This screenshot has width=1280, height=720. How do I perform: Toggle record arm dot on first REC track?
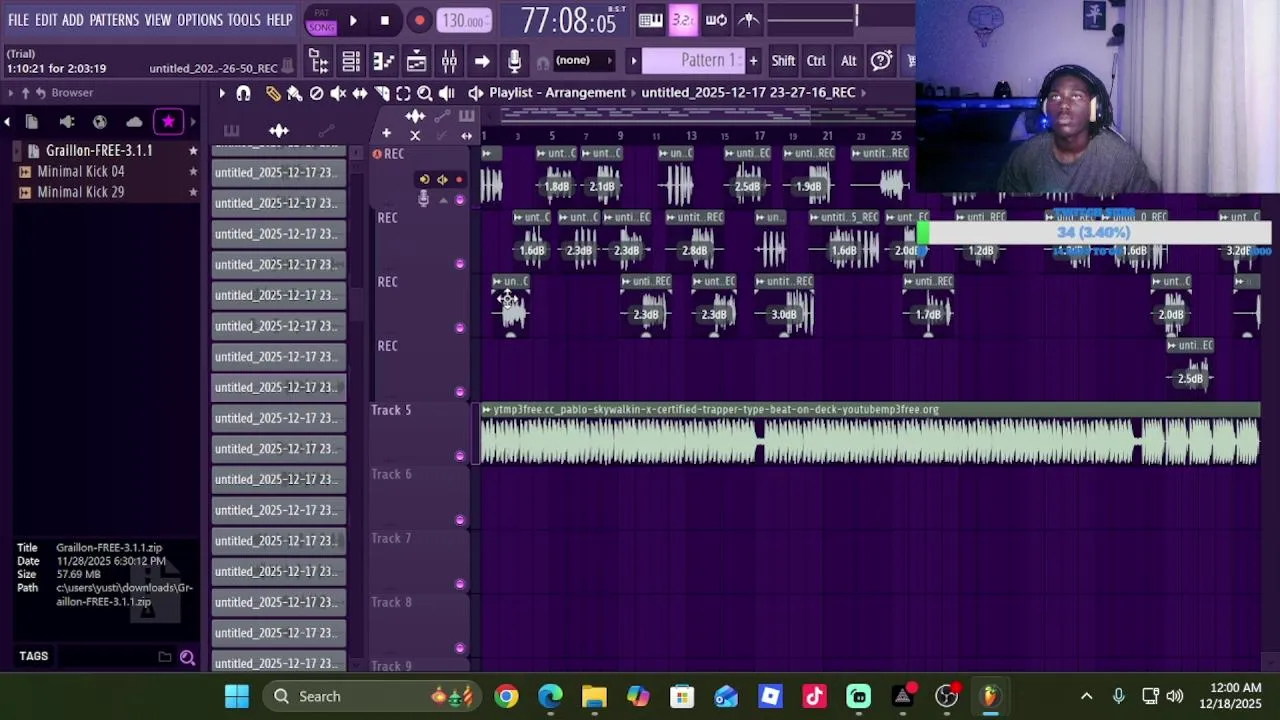pos(459,180)
